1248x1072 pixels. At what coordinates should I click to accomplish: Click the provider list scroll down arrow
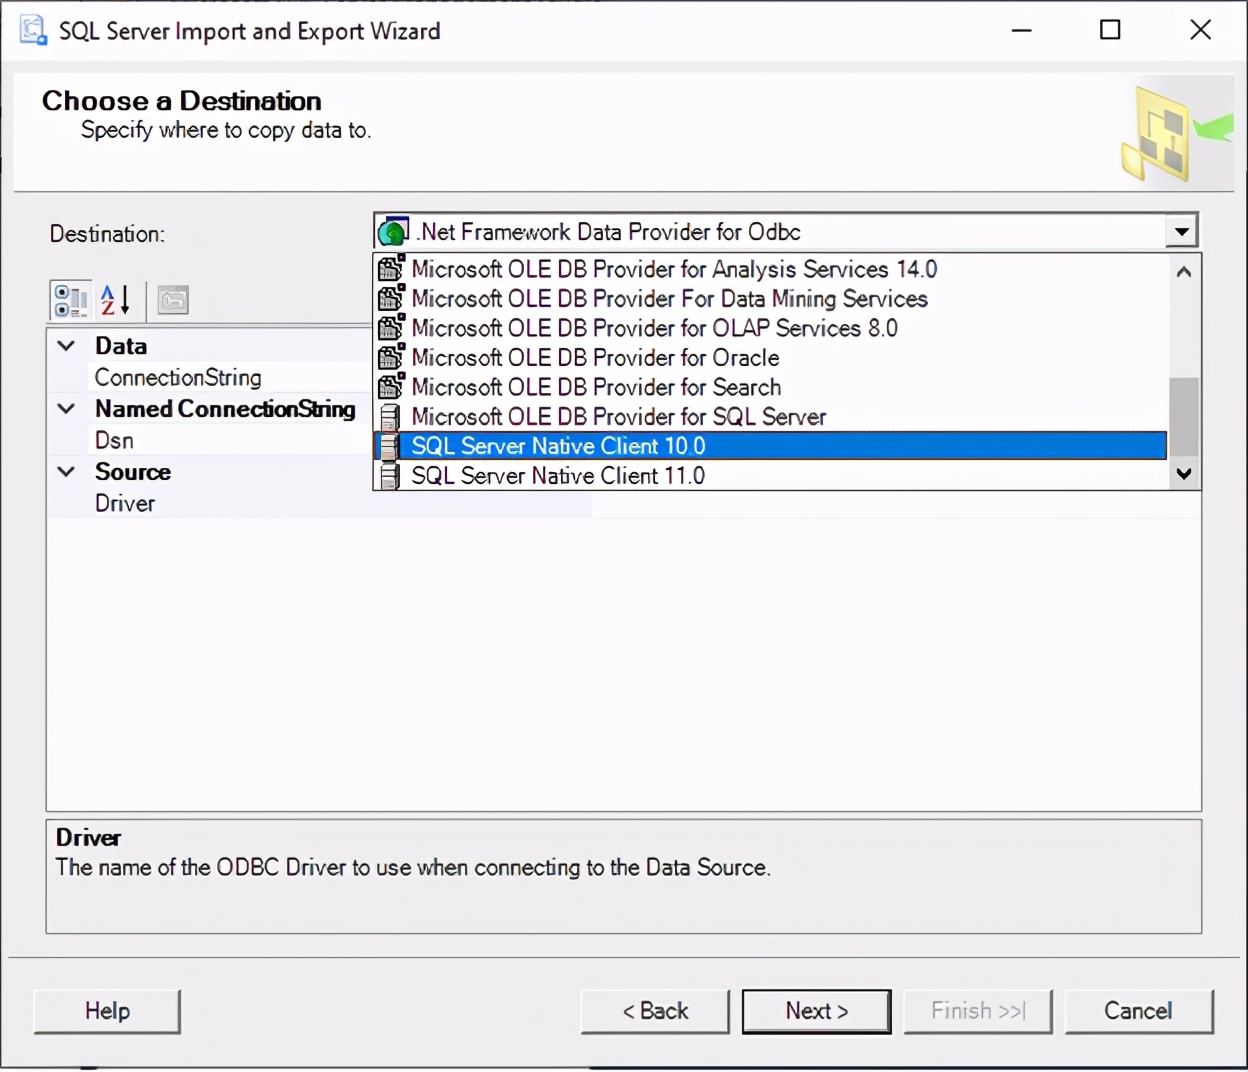click(1184, 474)
